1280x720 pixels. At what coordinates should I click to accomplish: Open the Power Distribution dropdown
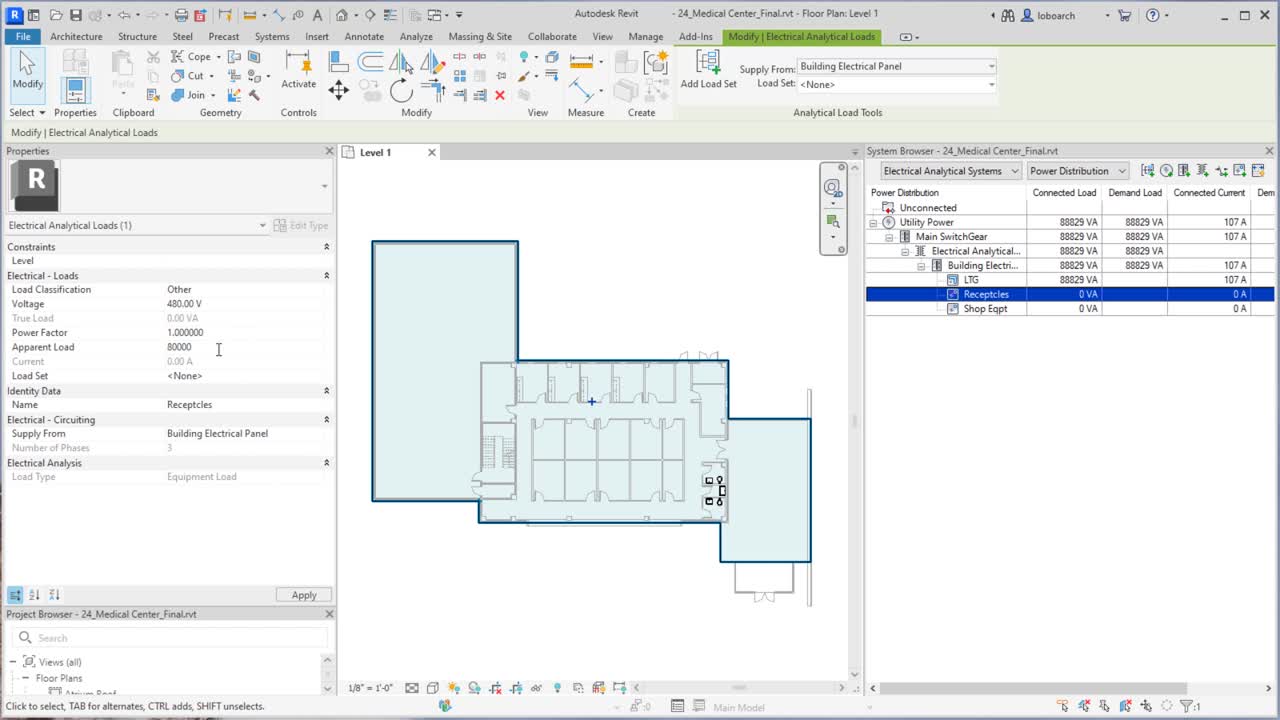coord(1078,171)
